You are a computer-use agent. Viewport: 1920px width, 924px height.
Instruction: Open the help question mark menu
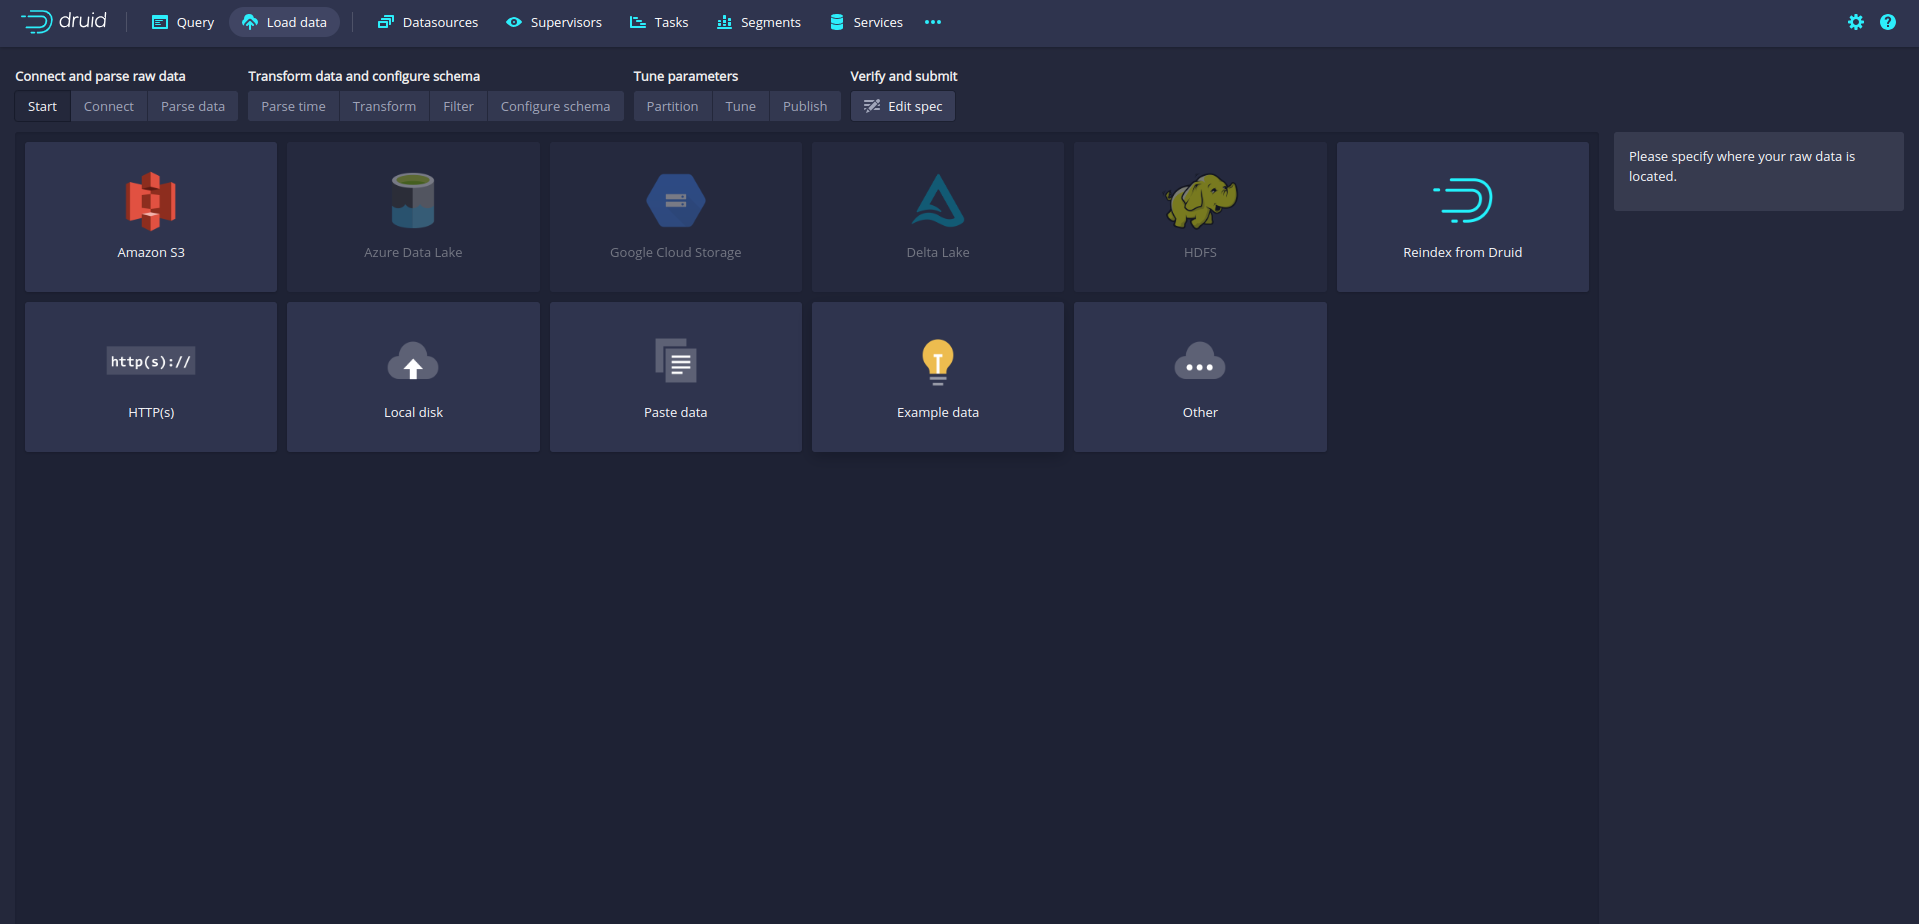1887,22
